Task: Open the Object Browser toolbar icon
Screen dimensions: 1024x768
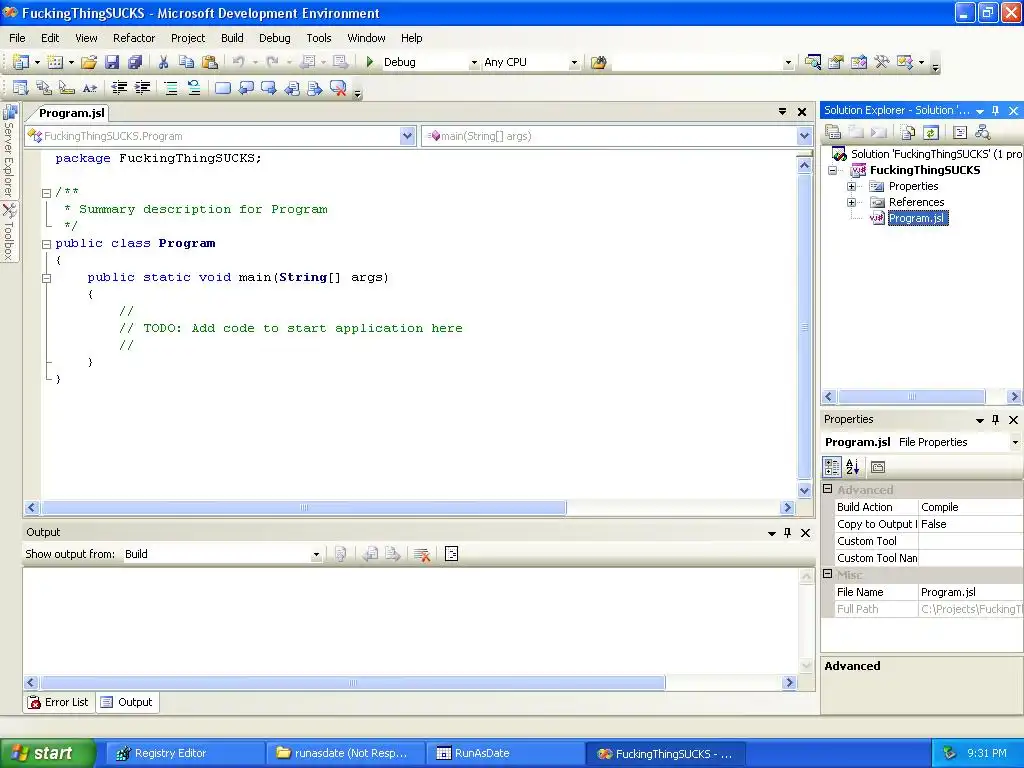Action: (859, 62)
